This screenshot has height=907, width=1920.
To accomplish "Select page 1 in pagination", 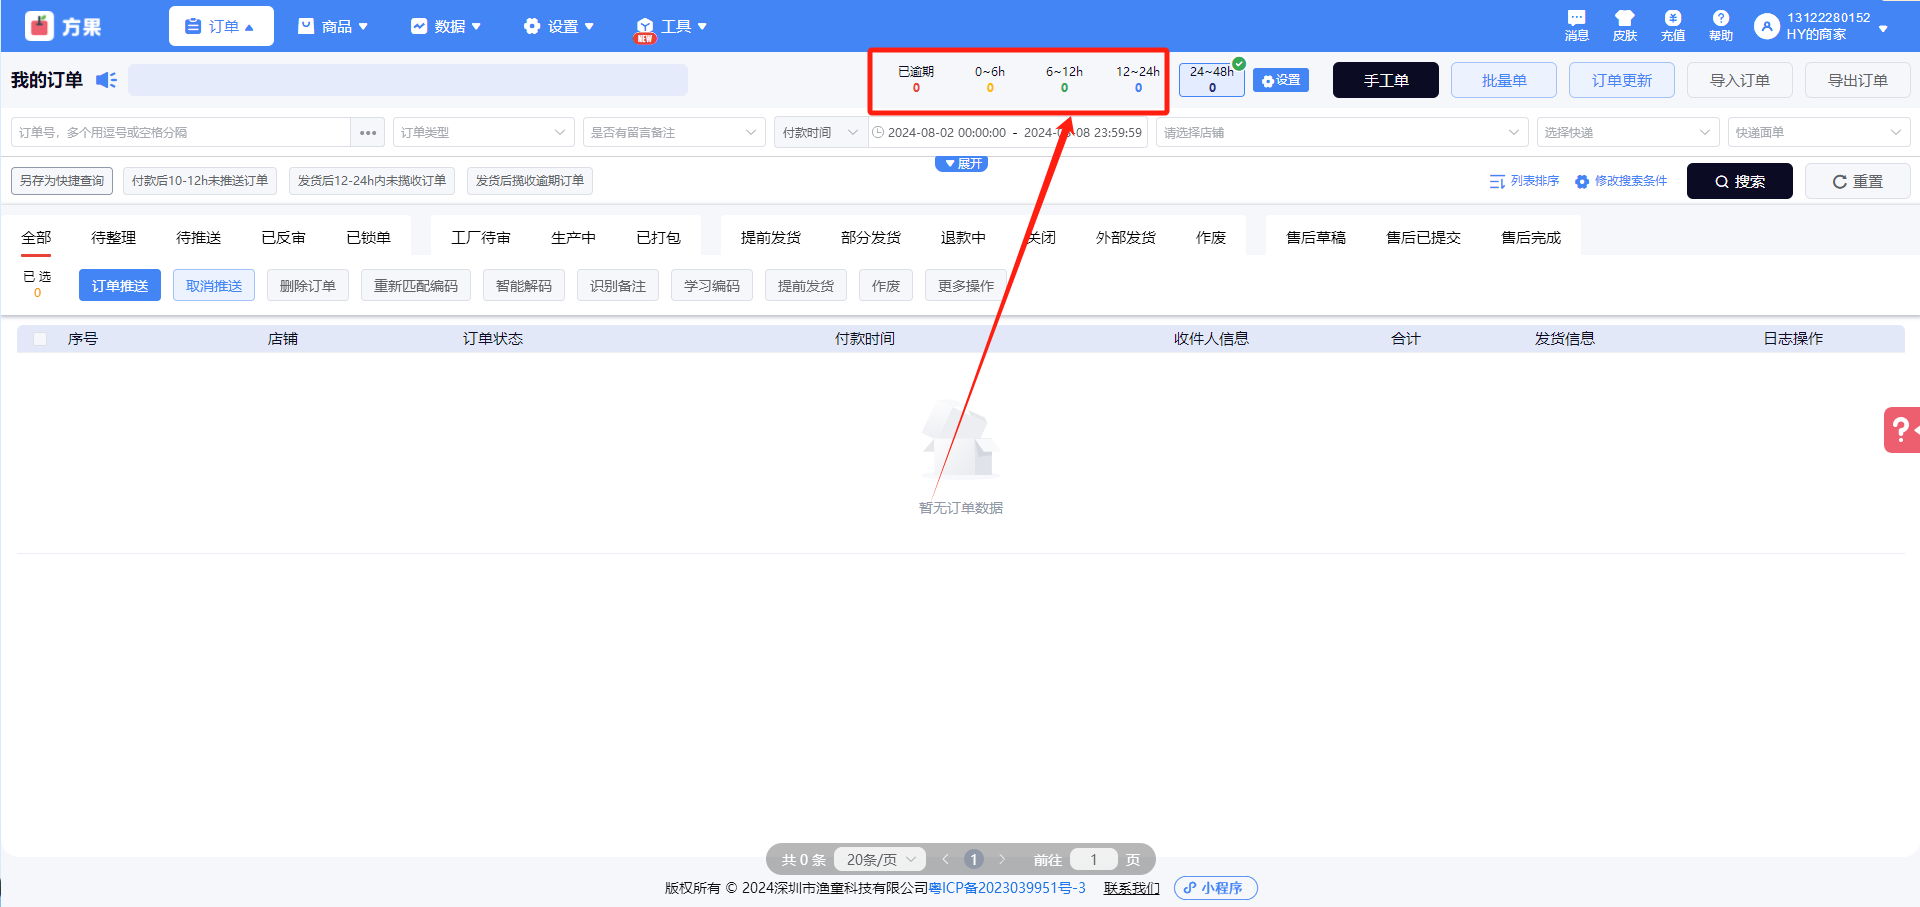I will coord(974,860).
